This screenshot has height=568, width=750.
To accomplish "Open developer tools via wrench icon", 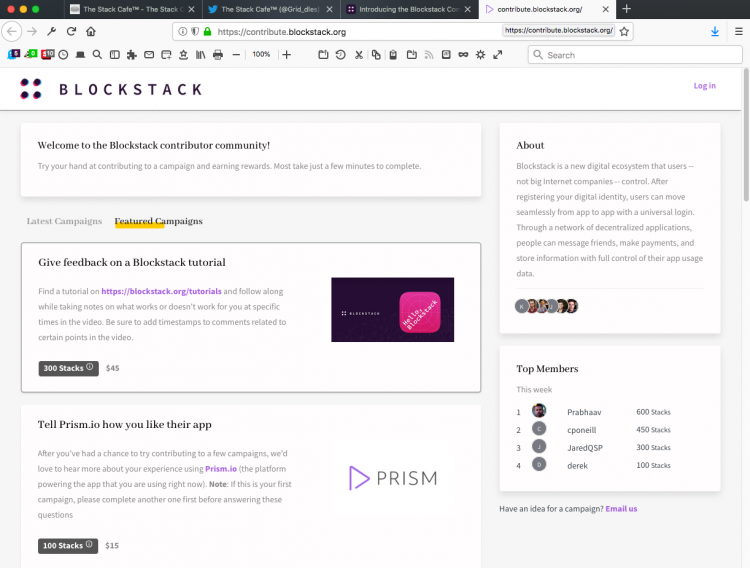I will click(x=52, y=32).
